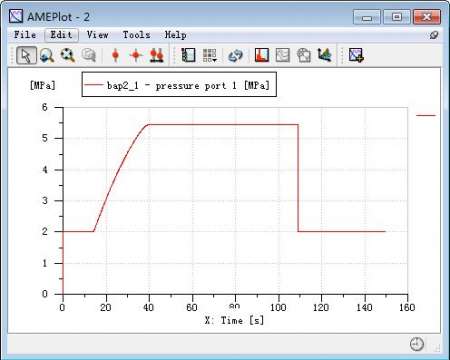450x360 pixels.
Task: Click the zoom-to-fit magnifier icon
Action: point(68,55)
